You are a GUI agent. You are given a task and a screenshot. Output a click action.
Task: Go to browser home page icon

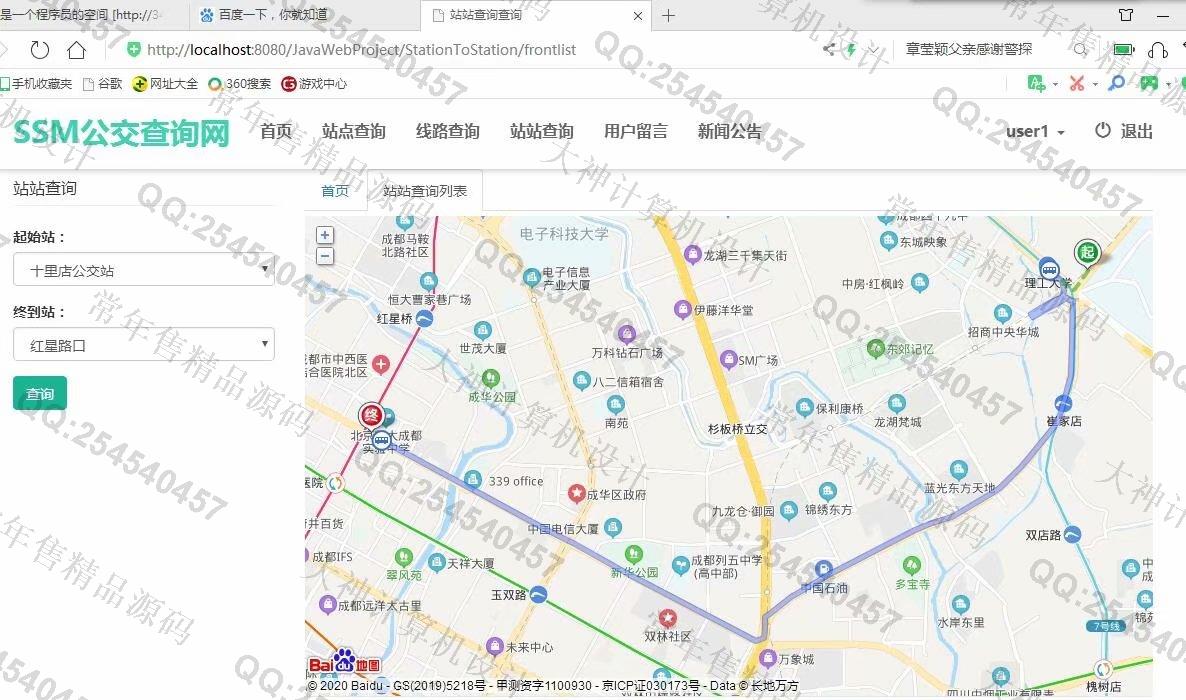pyautogui.click(x=76, y=50)
